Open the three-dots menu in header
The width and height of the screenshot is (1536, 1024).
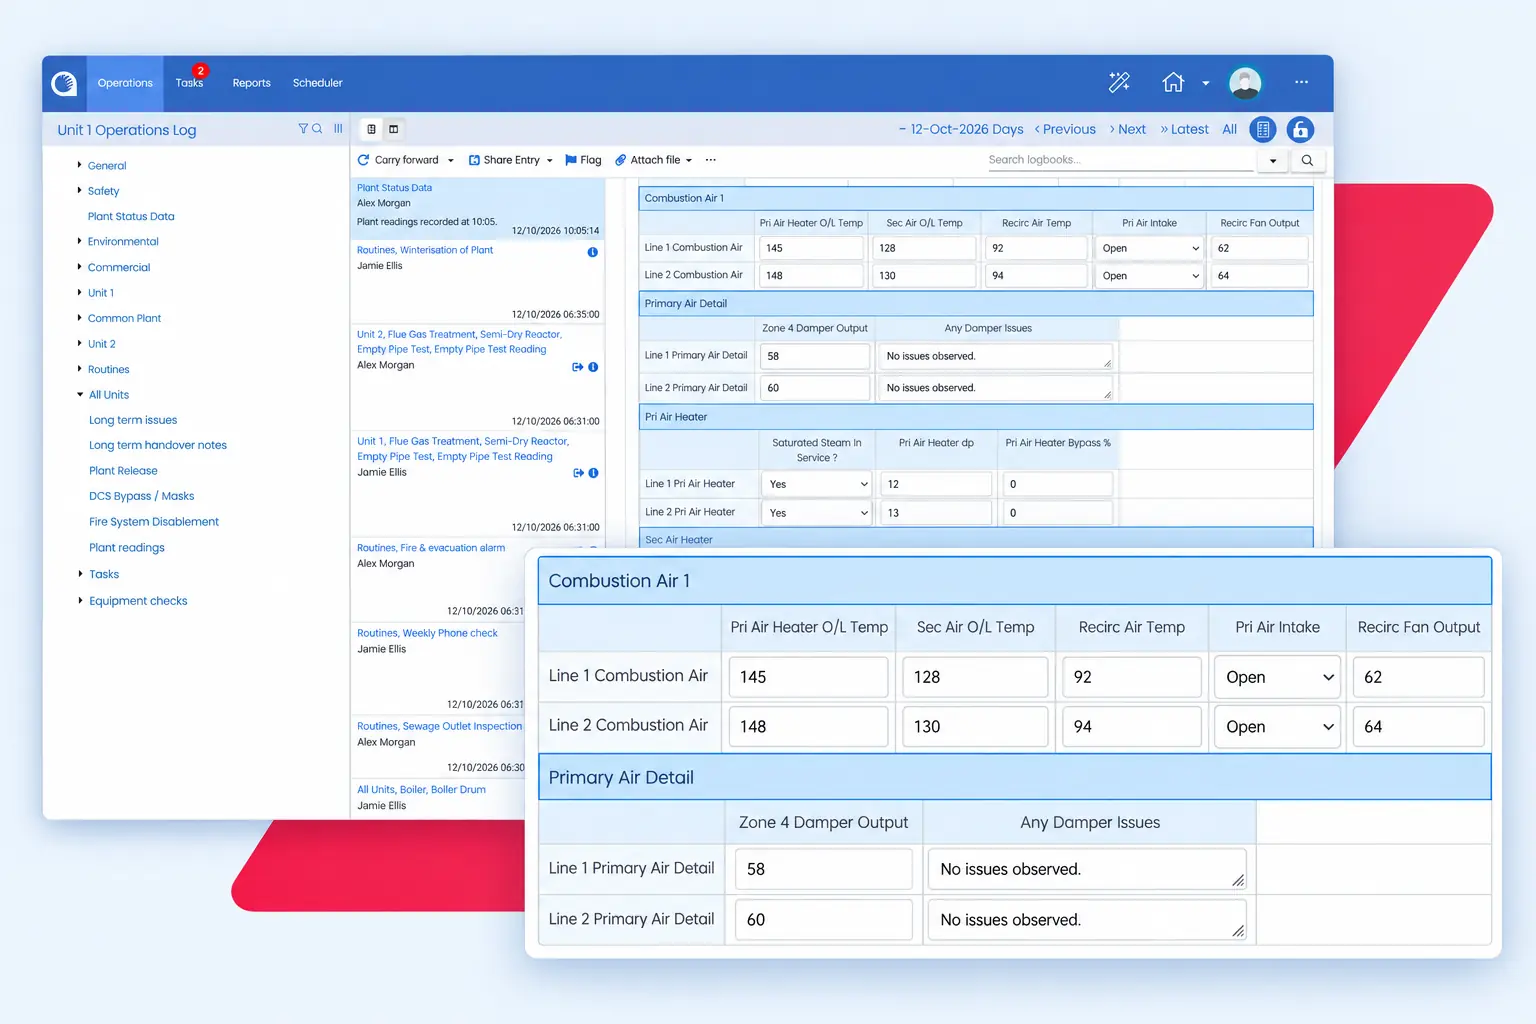click(x=1301, y=82)
